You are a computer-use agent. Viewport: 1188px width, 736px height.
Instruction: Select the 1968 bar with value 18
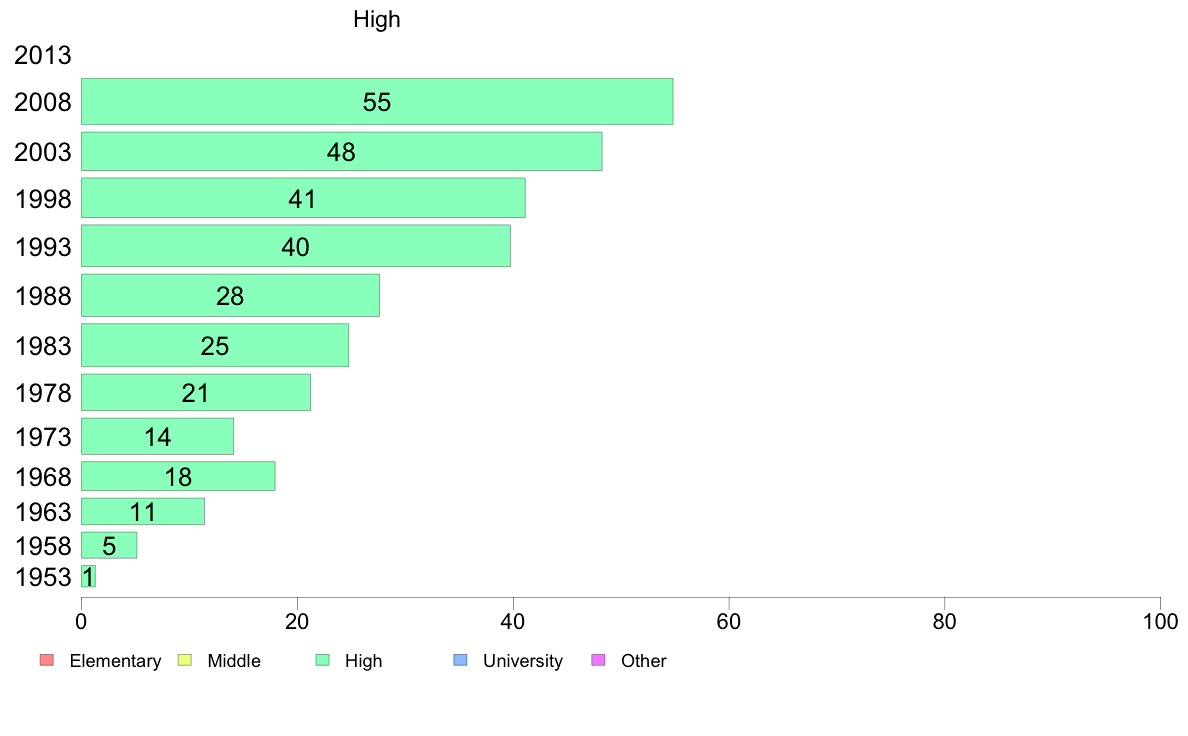[178, 476]
